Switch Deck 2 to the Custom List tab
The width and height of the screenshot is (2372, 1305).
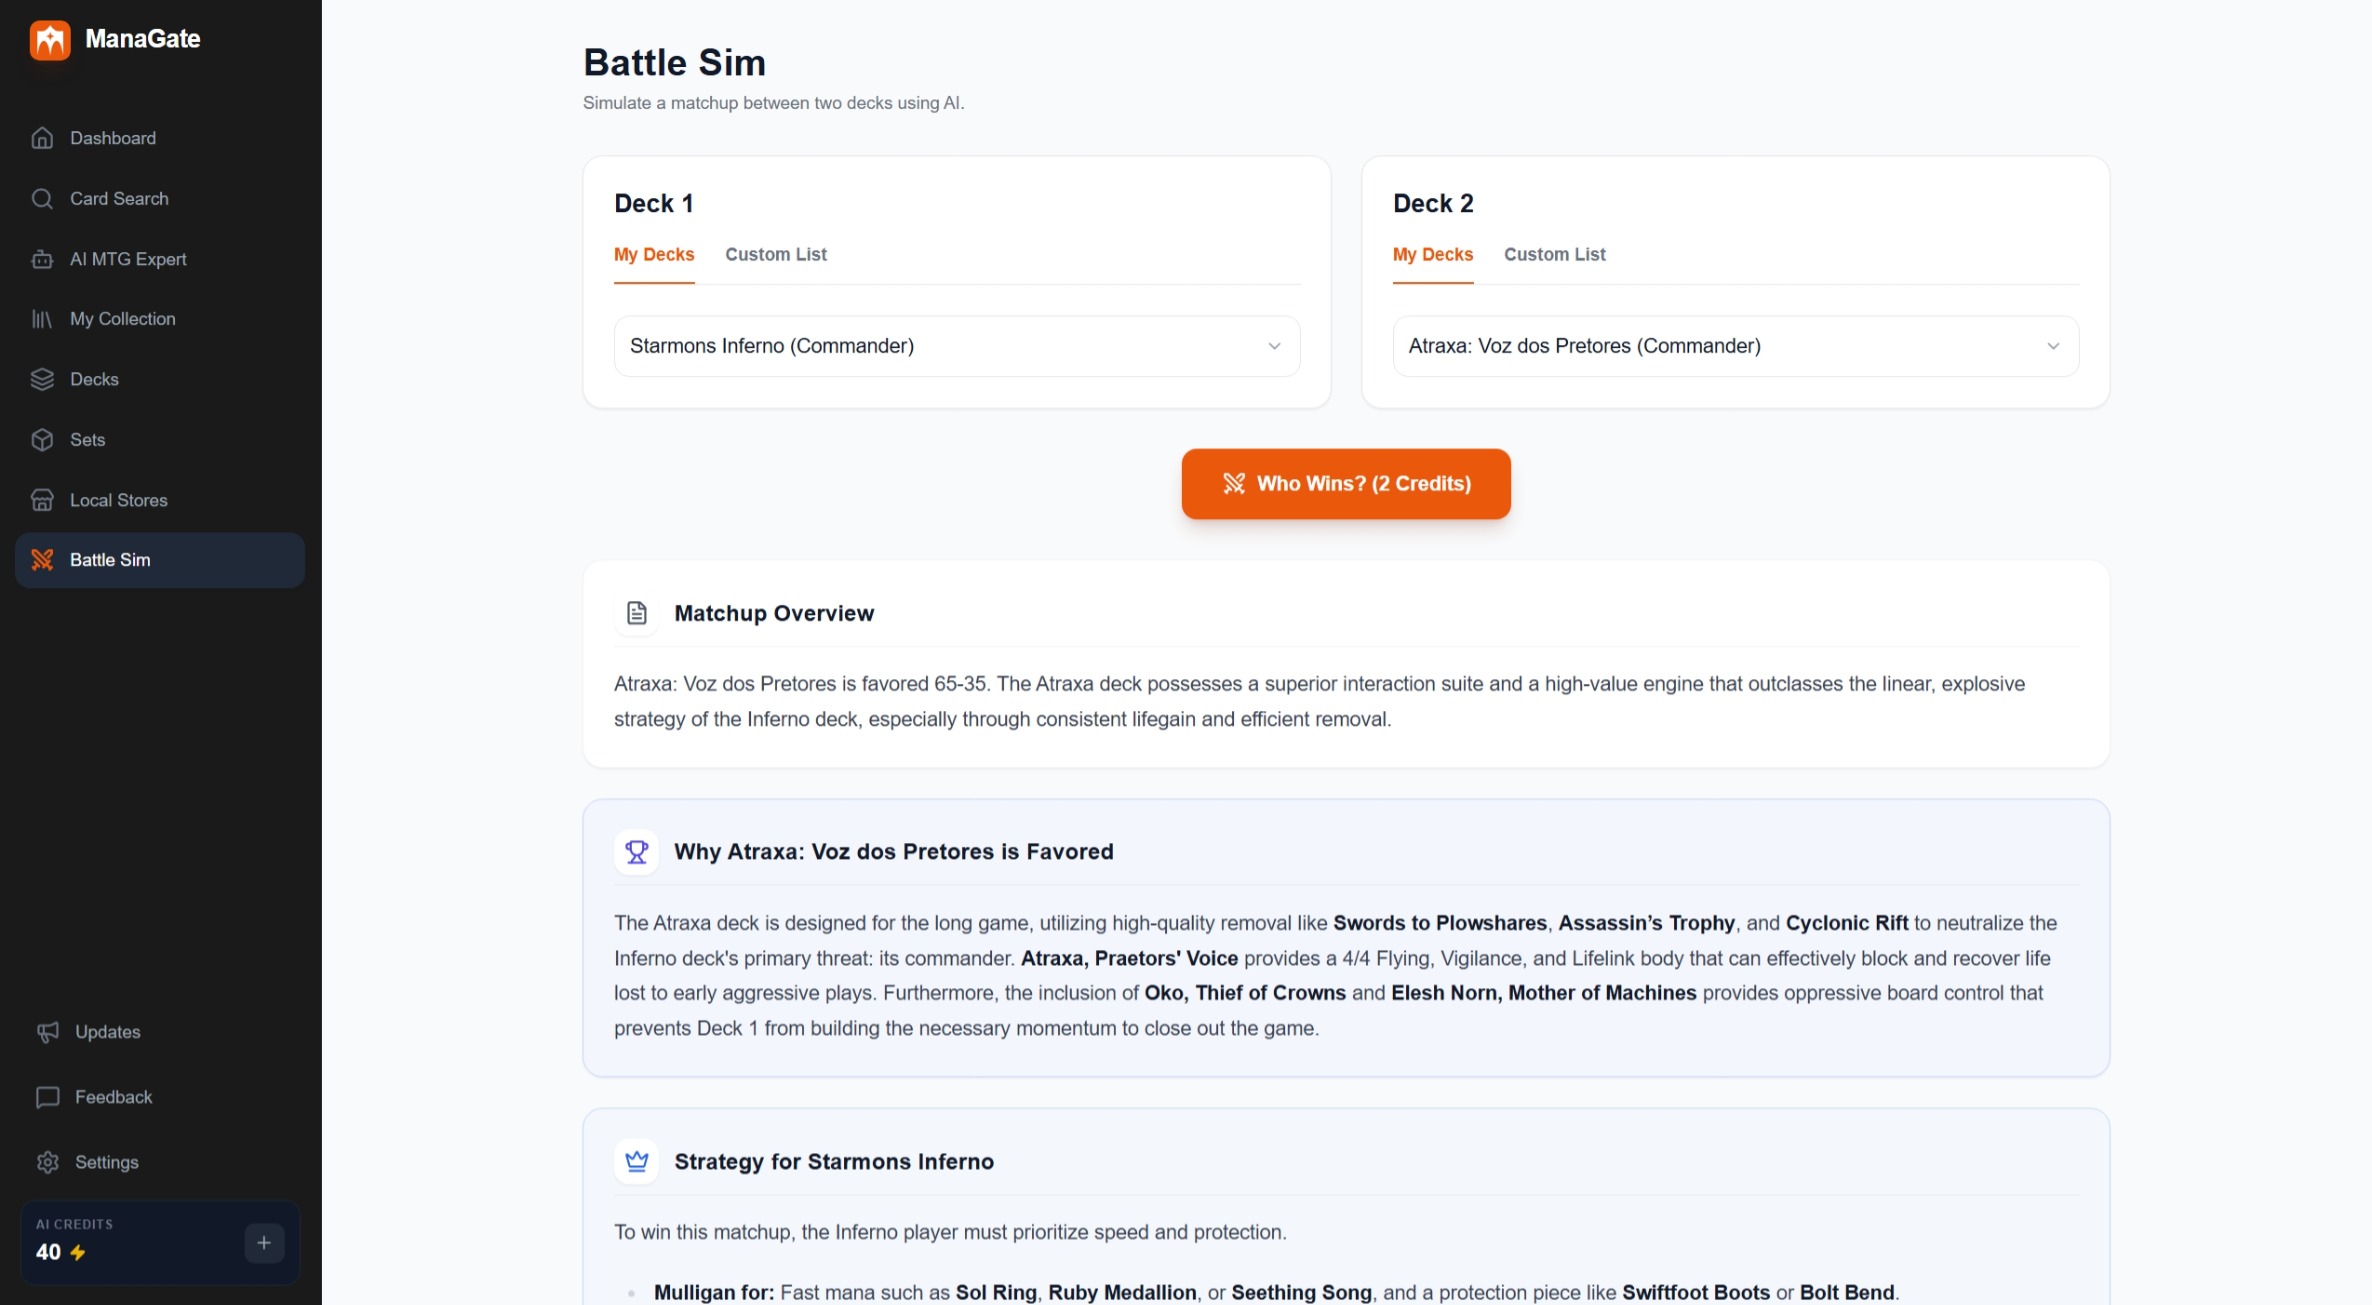point(1554,255)
